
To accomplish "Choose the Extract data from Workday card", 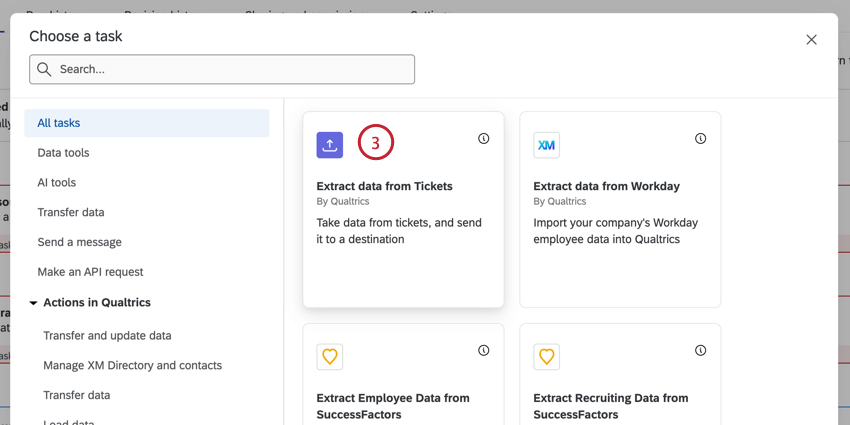I will click(x=620, y=230).
